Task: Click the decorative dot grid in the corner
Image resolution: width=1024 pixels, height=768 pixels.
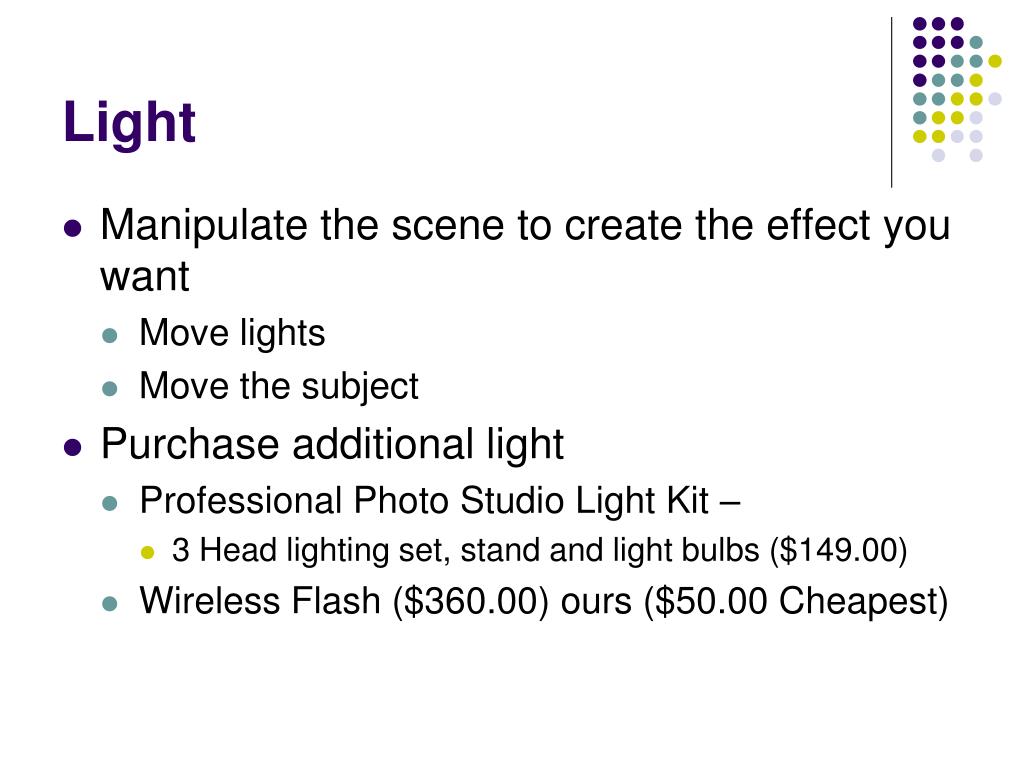Action: [x=957, y=89]
